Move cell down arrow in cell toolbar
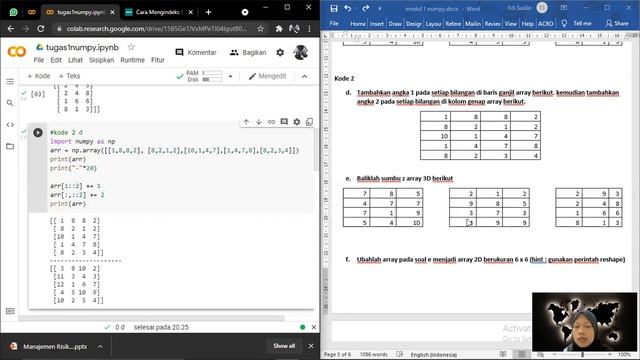Viewport: 640px width, 360px height. point(259,122)
